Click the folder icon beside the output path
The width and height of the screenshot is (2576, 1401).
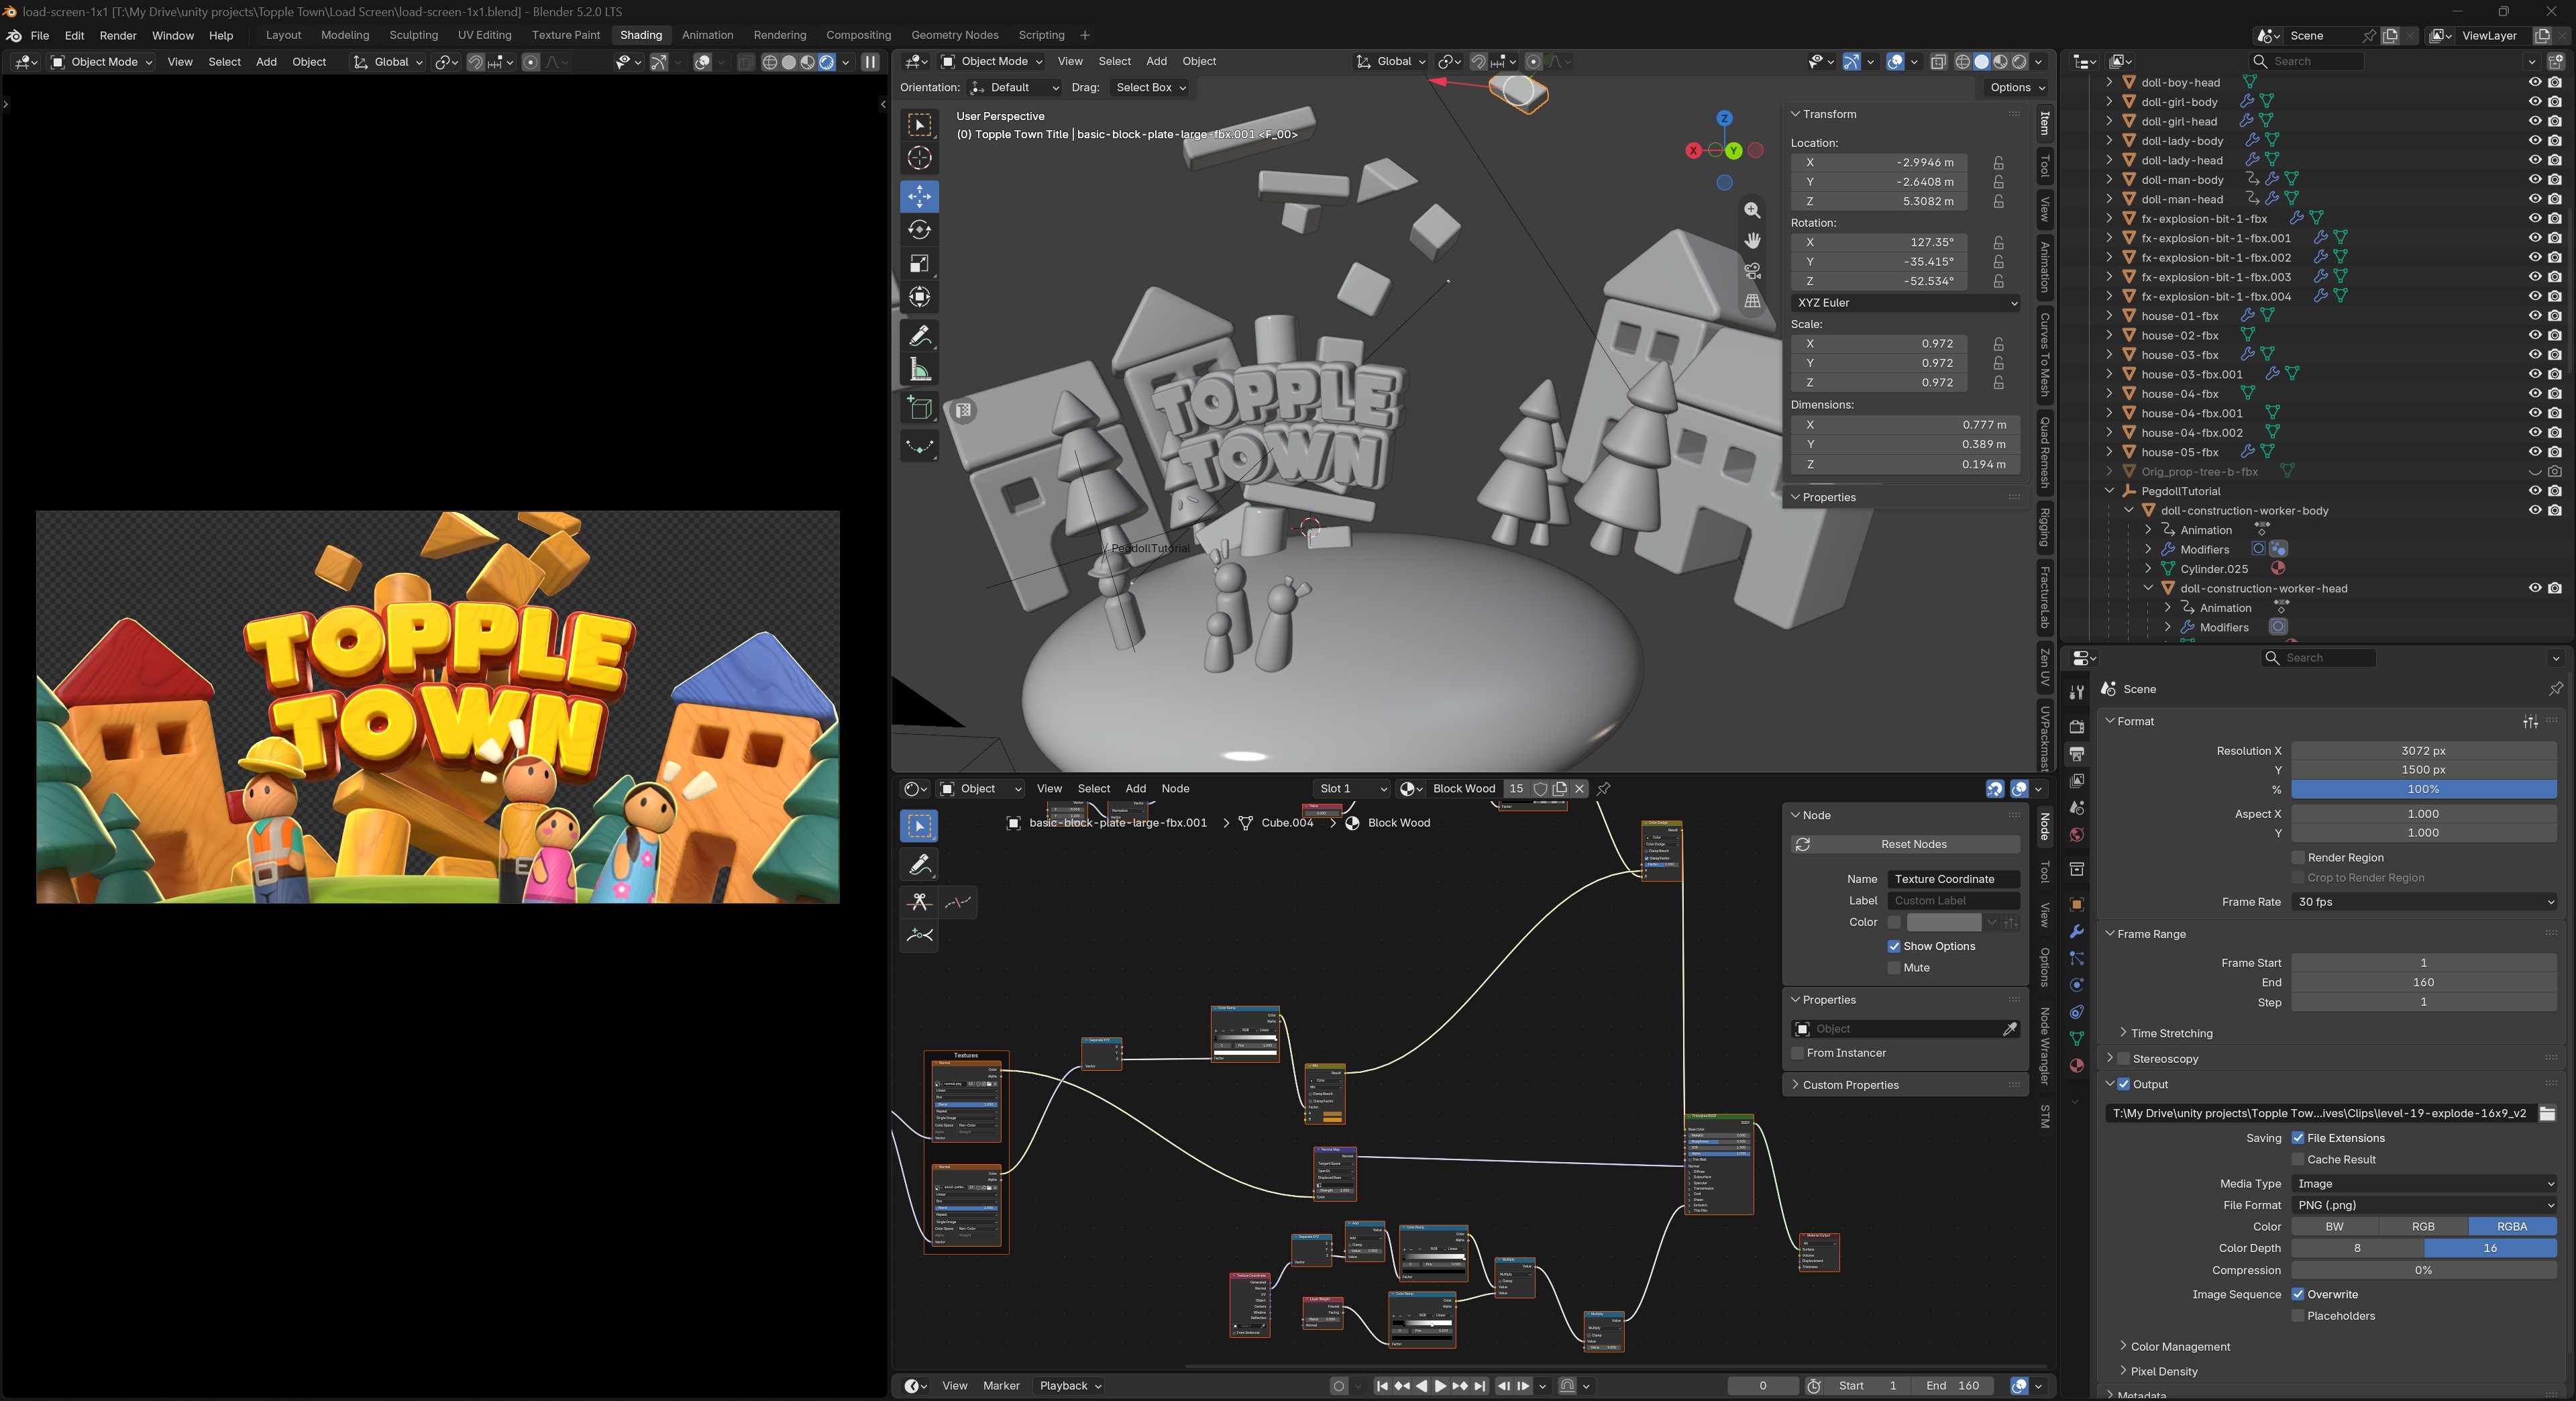(x=2546, y=1113)
